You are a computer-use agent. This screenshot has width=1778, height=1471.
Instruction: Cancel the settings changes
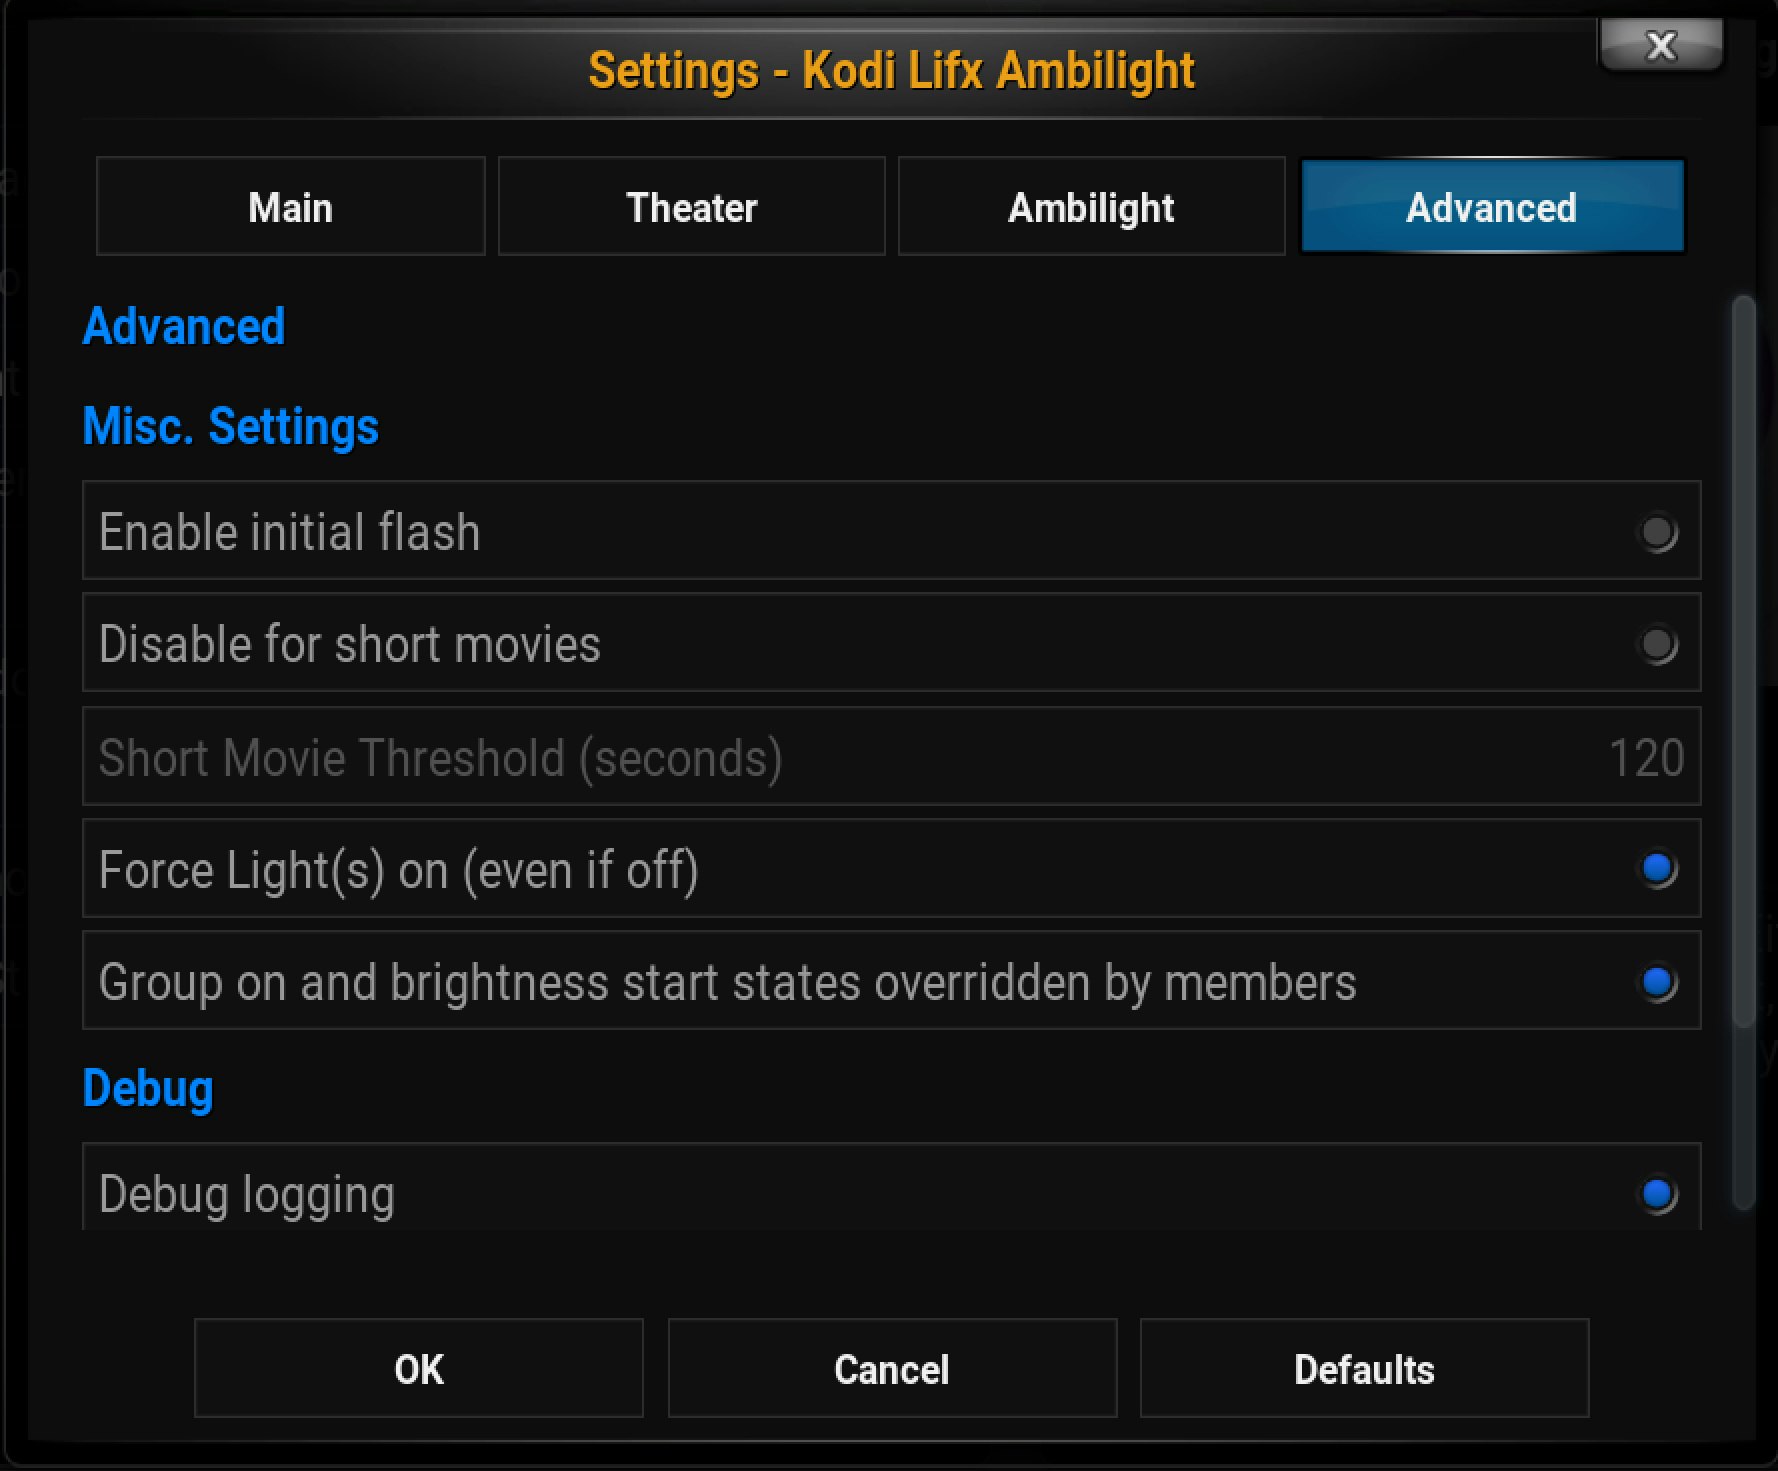click(x=891, y=1369)
